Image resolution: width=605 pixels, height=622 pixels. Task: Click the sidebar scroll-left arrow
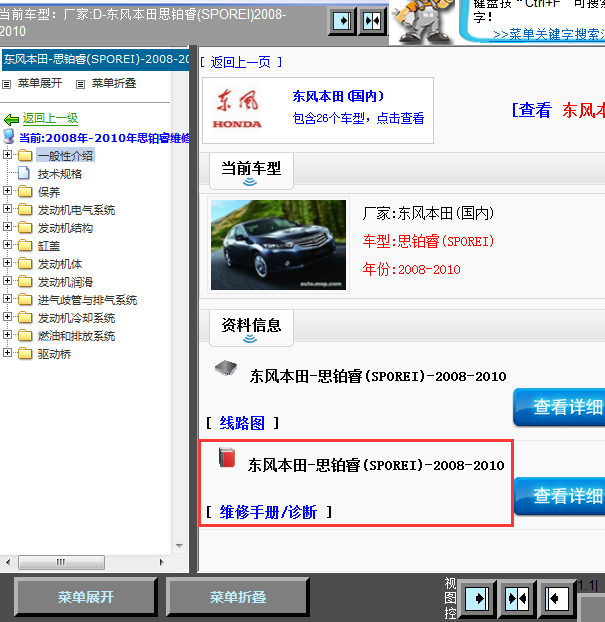8,562
